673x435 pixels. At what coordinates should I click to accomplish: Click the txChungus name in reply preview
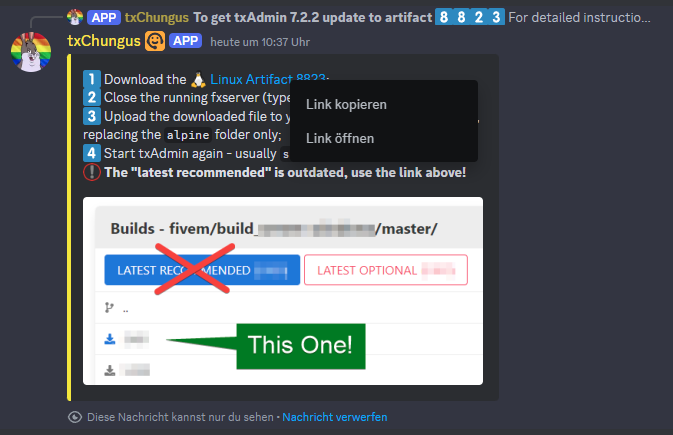(x=157, y=17)
